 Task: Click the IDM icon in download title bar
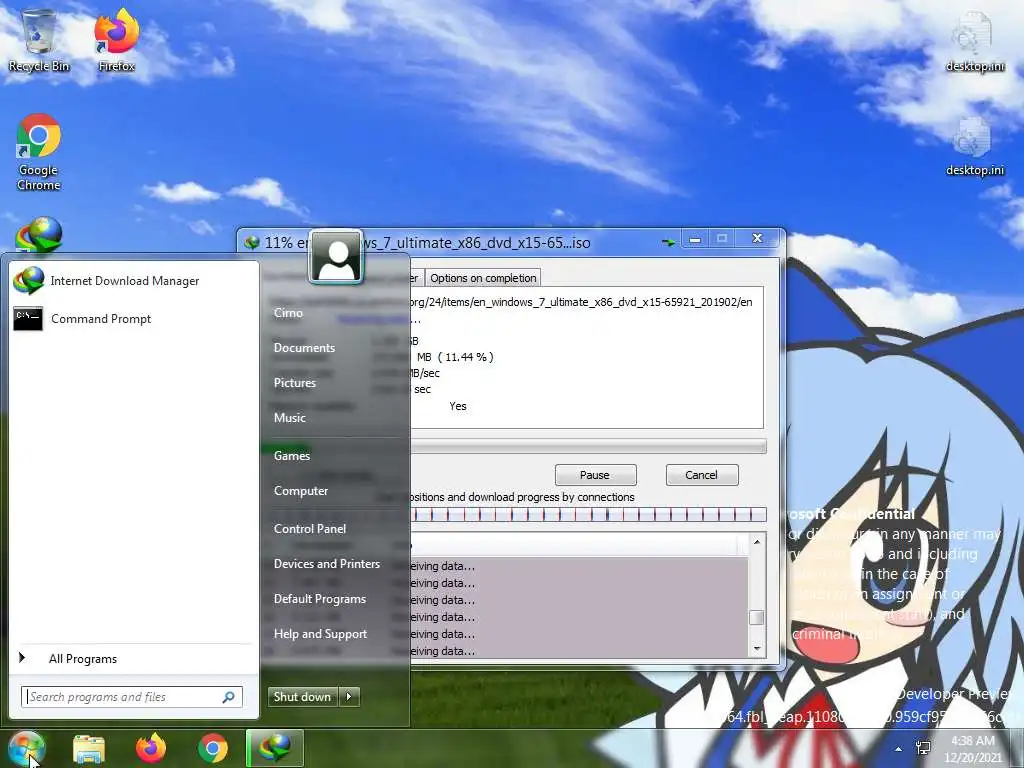[x=251, y=243]
